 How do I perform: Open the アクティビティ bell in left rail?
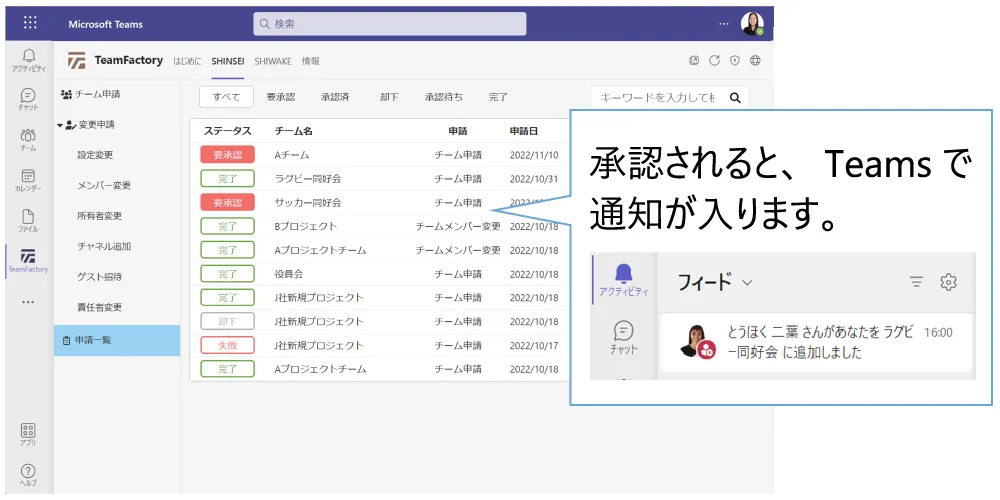pos(28,60)
